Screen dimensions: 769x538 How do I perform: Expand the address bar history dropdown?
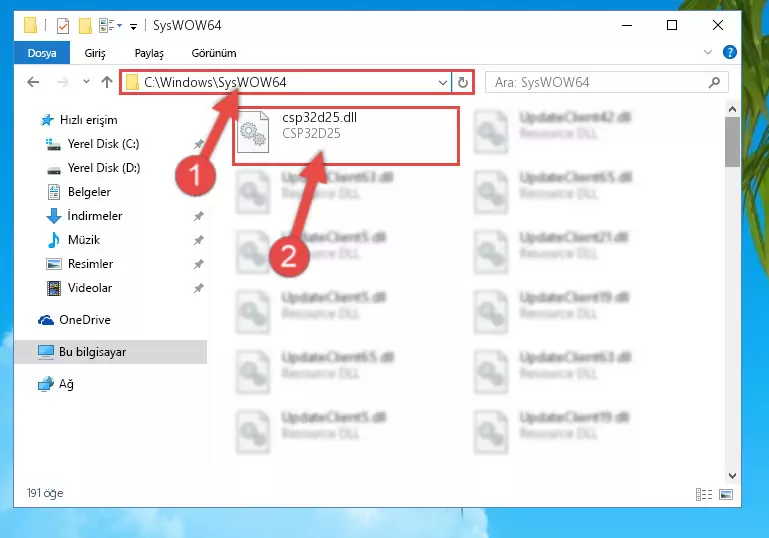tap(442, 82)
